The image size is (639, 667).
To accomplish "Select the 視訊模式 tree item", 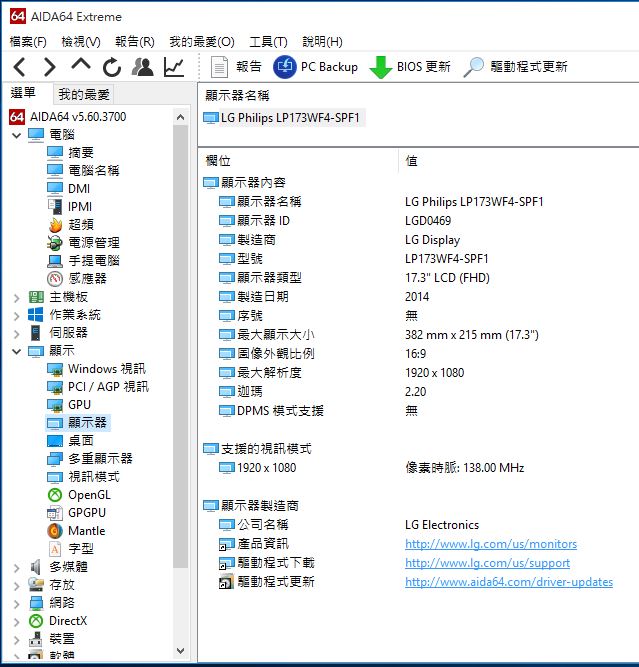I will click(83, 476).
